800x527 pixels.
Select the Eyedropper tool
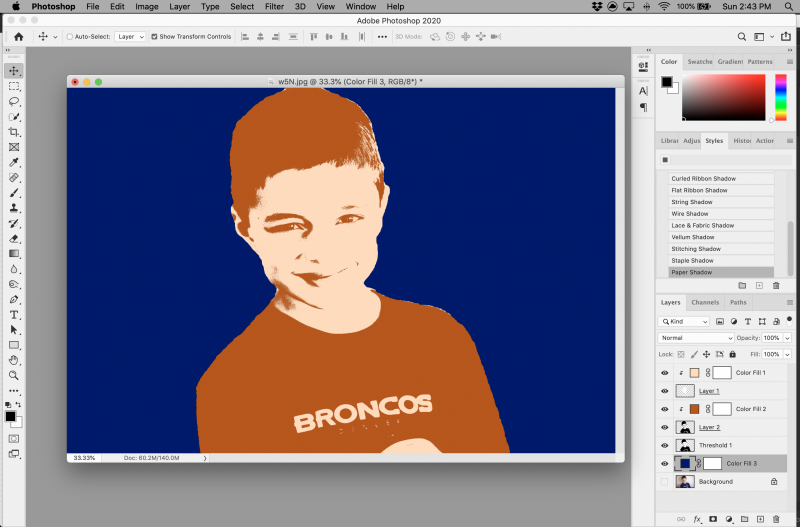(14, 162)
